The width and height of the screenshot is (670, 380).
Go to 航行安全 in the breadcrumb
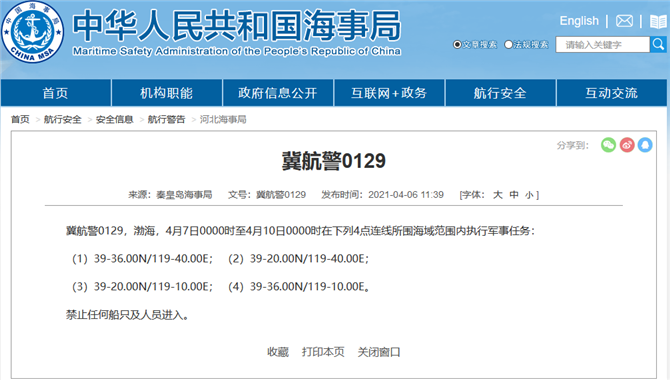62,119
